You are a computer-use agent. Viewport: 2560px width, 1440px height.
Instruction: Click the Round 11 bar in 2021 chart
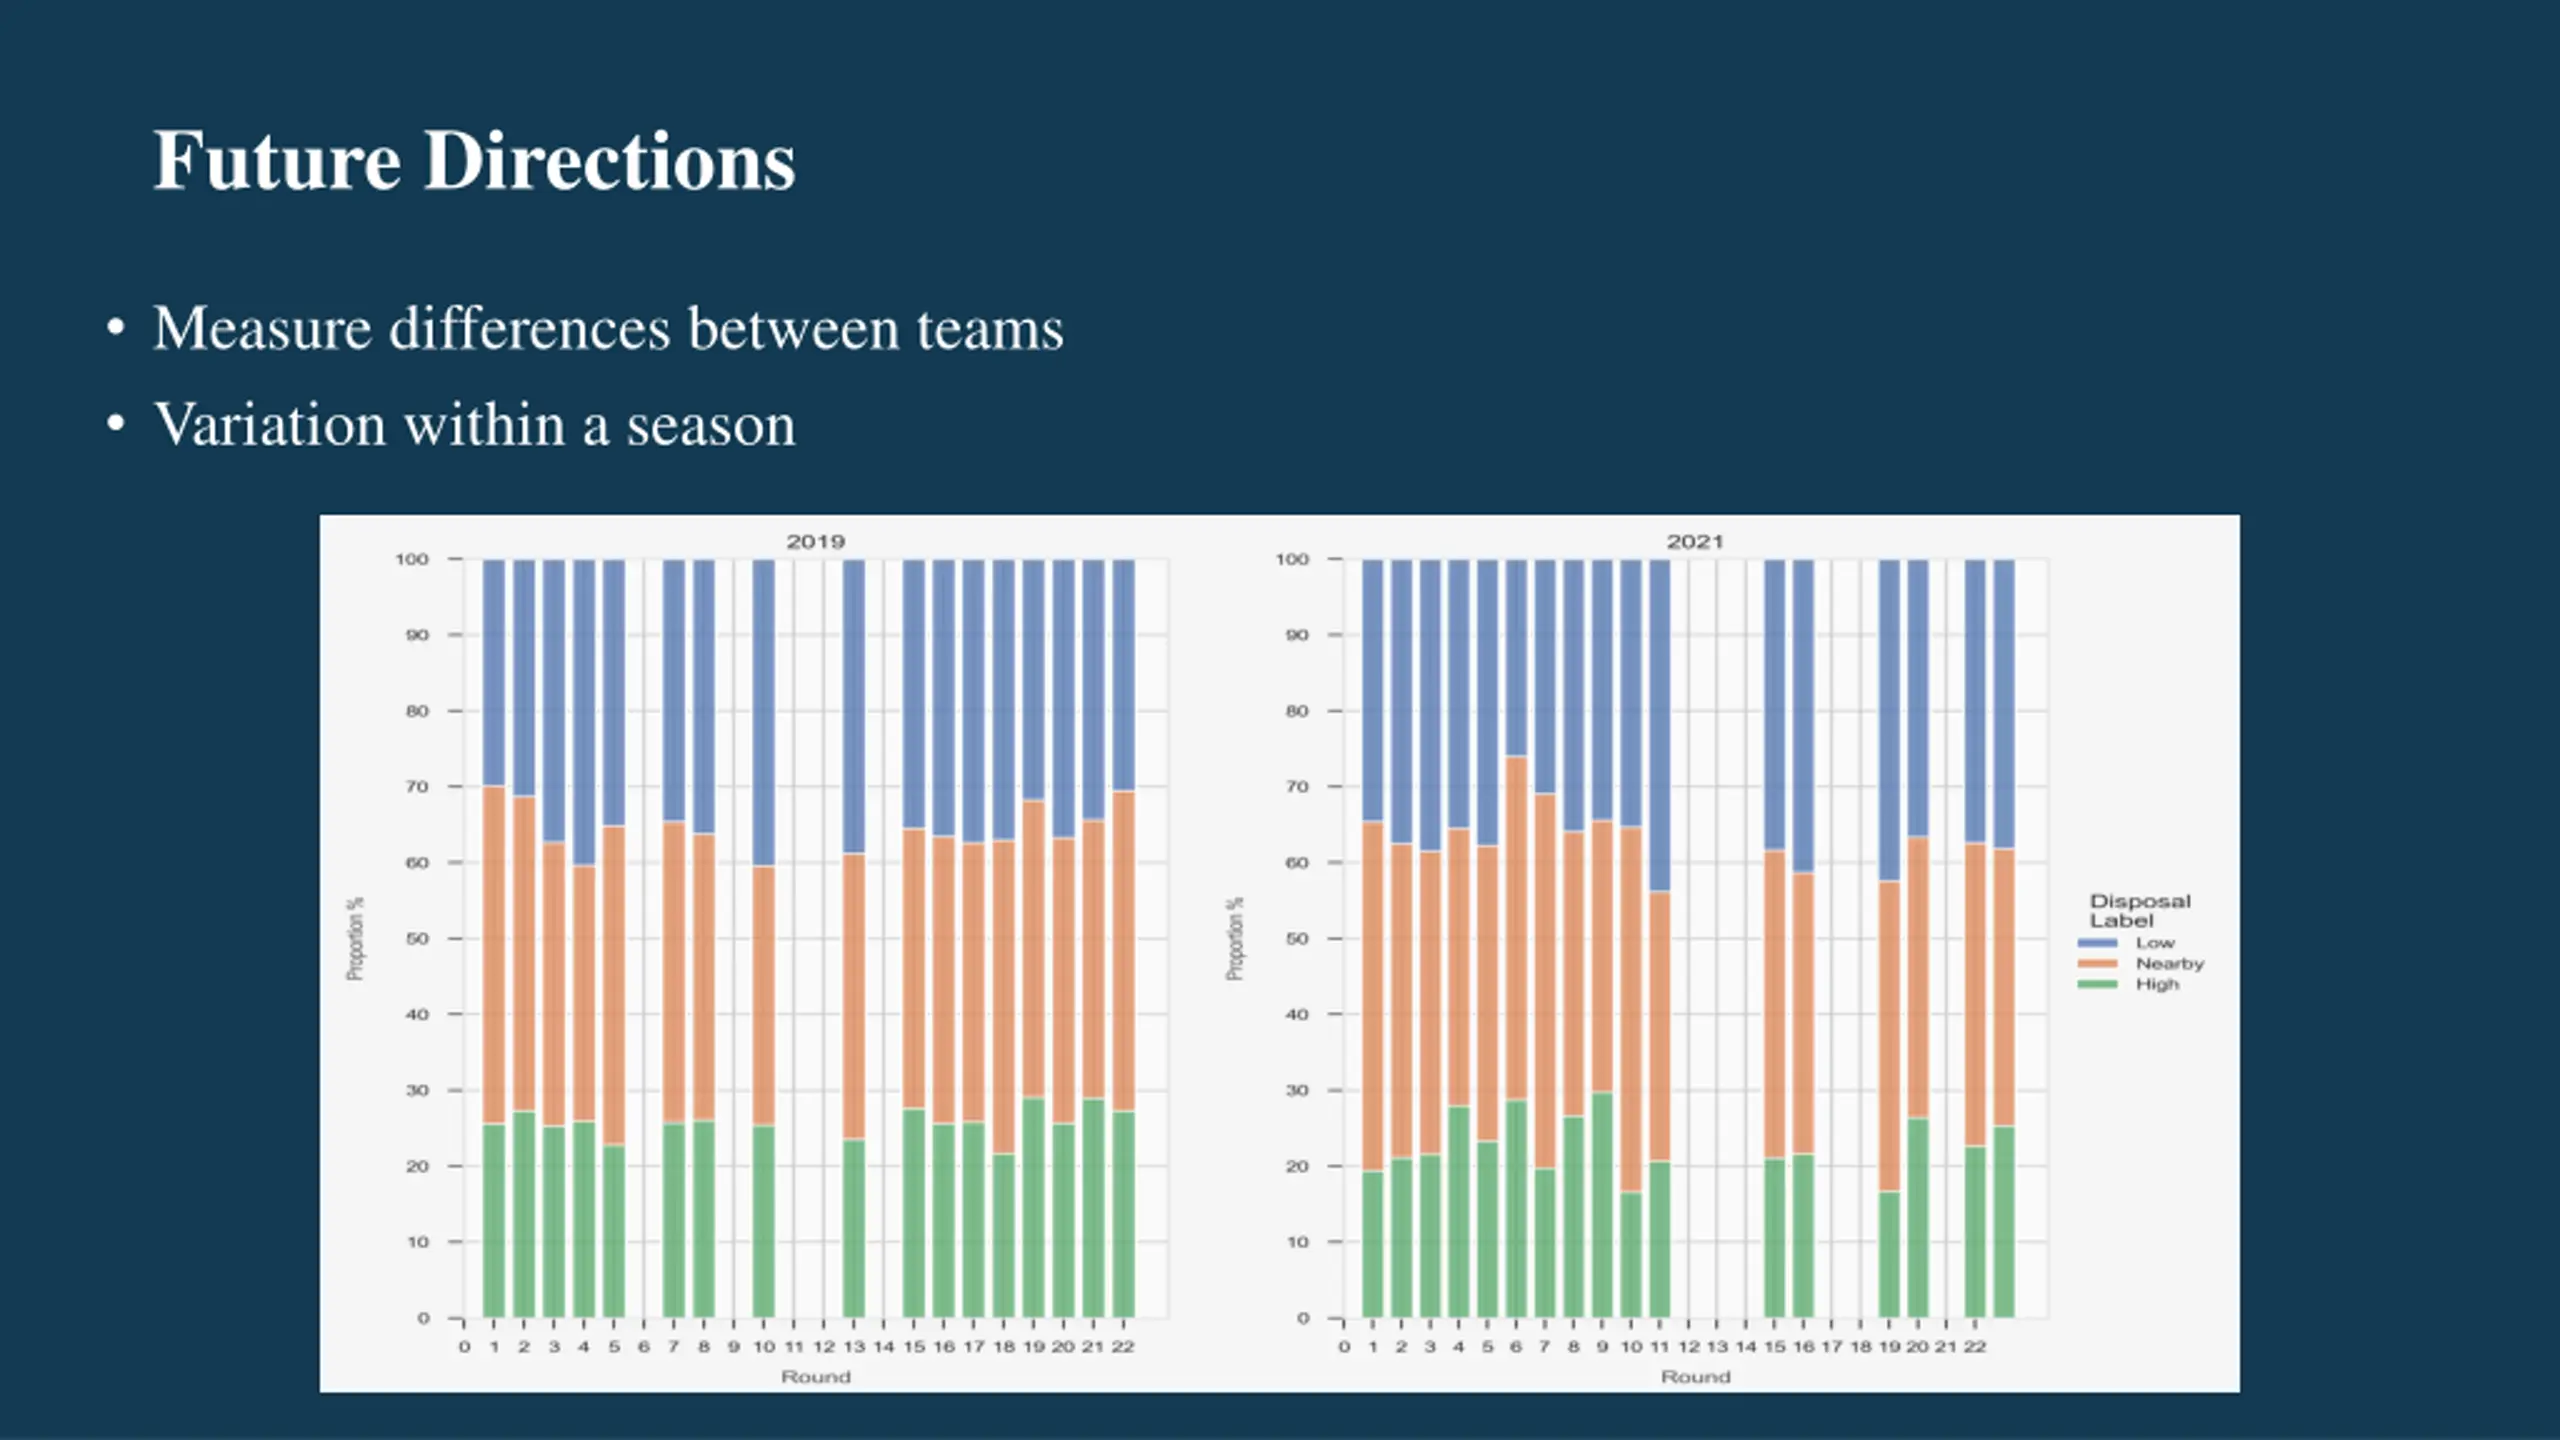pyautogui.click(x=1659, y=938)
